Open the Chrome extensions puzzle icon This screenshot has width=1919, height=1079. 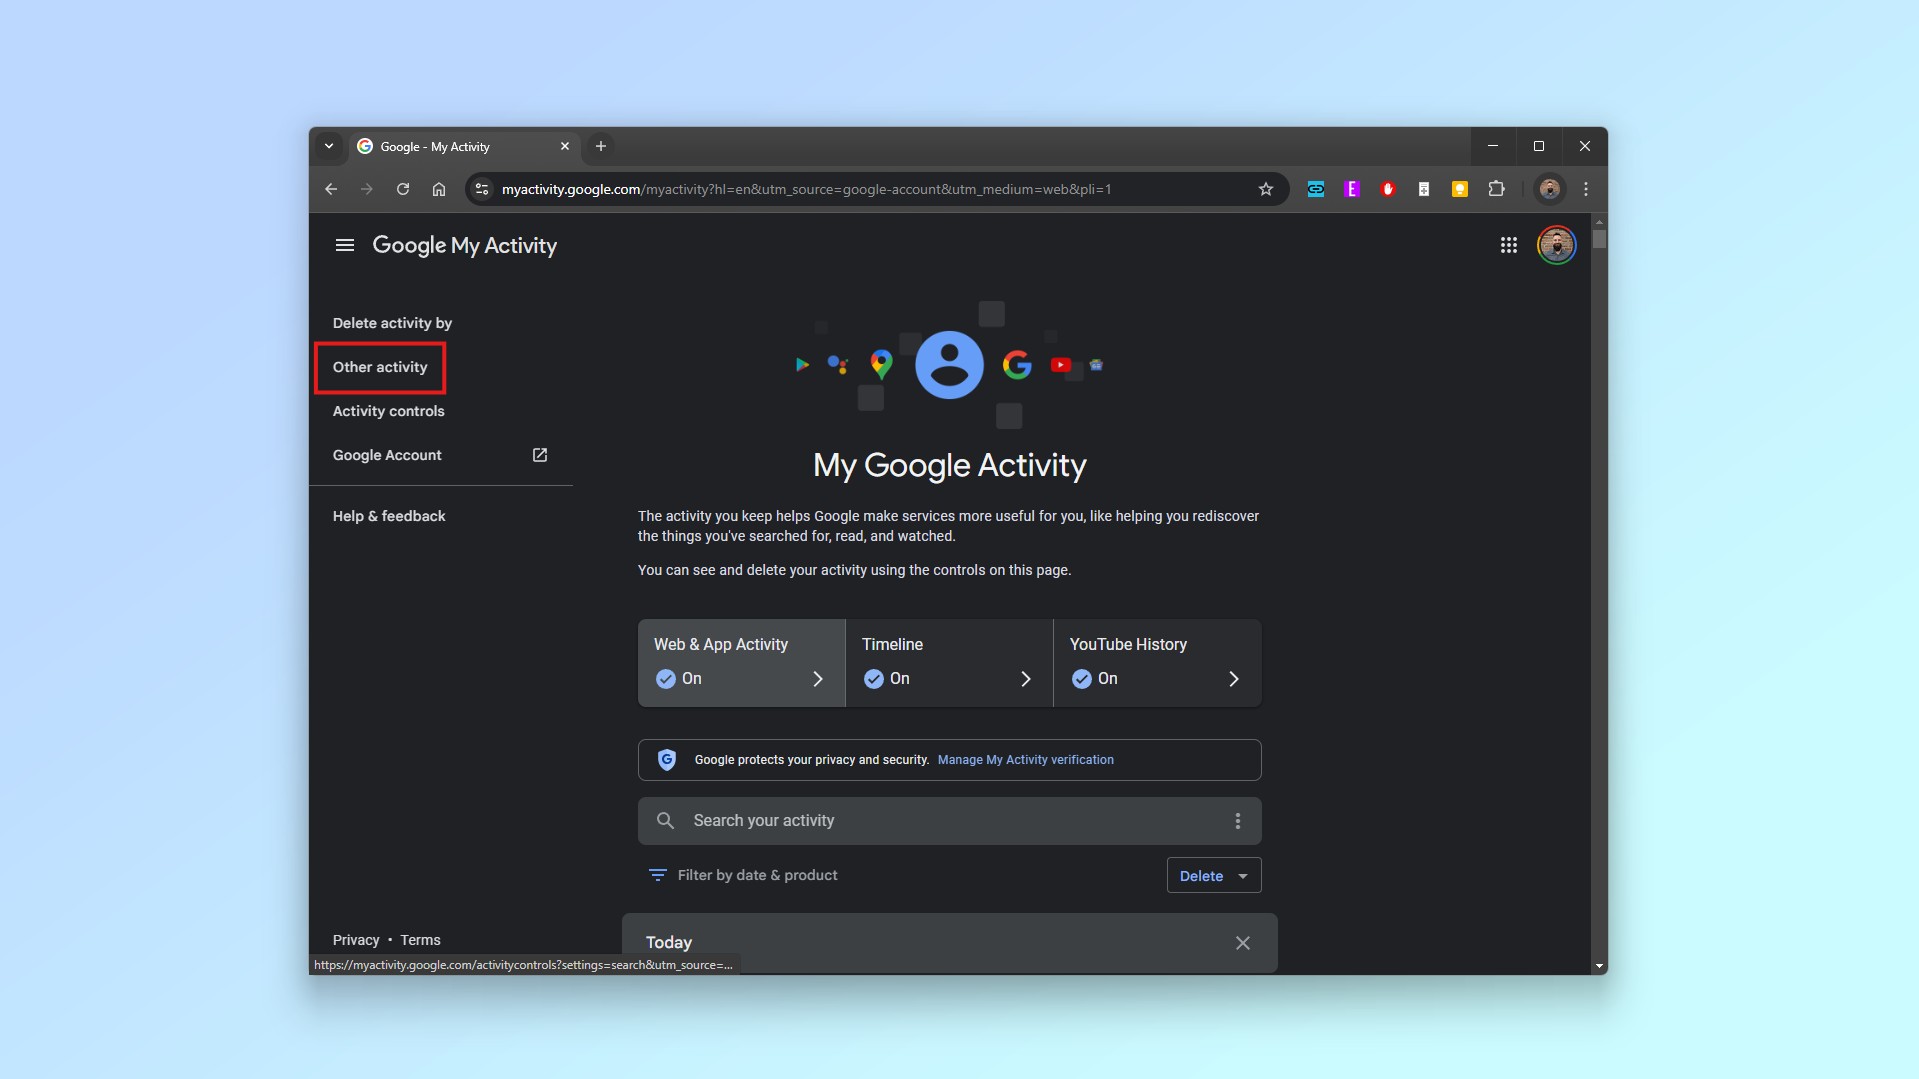tap(1496, 189)
